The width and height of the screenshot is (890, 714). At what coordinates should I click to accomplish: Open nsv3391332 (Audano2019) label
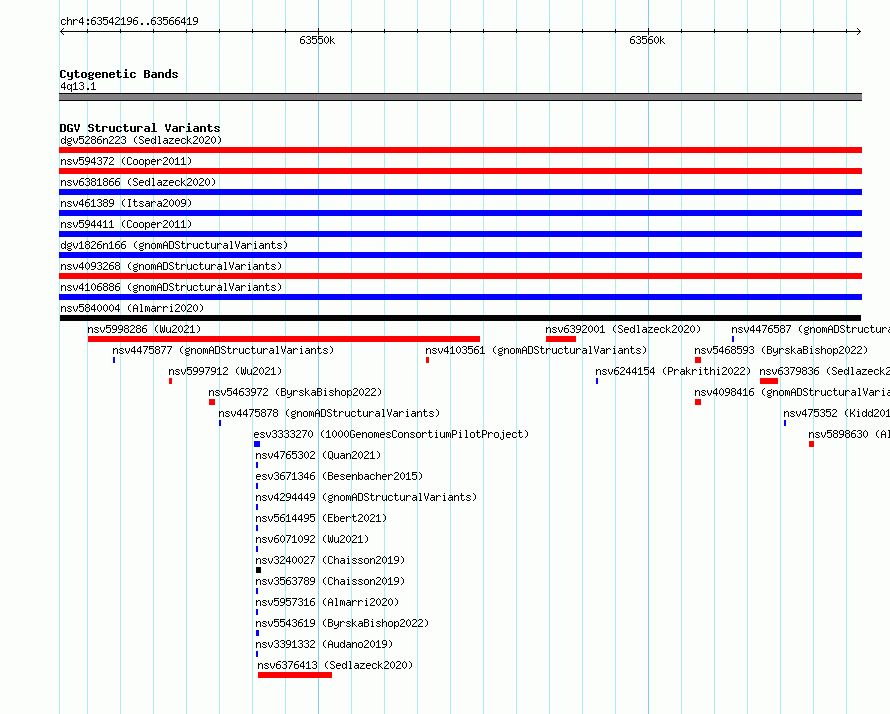point(324,644)
